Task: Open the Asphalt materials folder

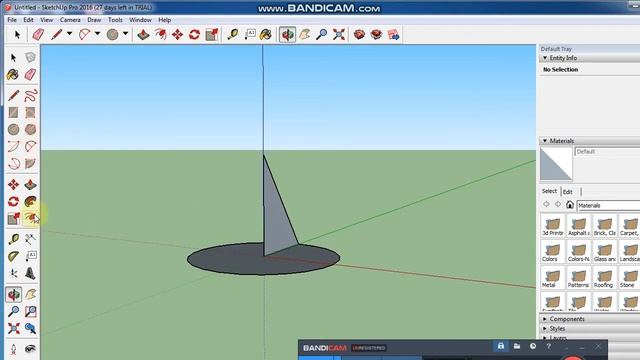Action: pyautogui.click(x=578, y=226)
